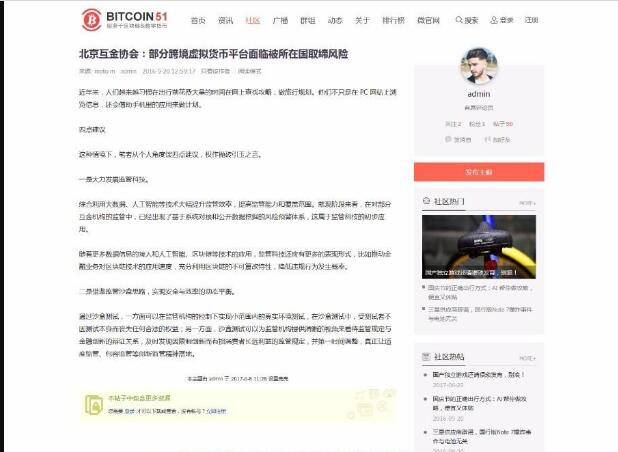This screenshot has height=452, width=618.
Task: Click the 社区热帖 section header icon
Action: pyautogui.click(x=426, y=357)
